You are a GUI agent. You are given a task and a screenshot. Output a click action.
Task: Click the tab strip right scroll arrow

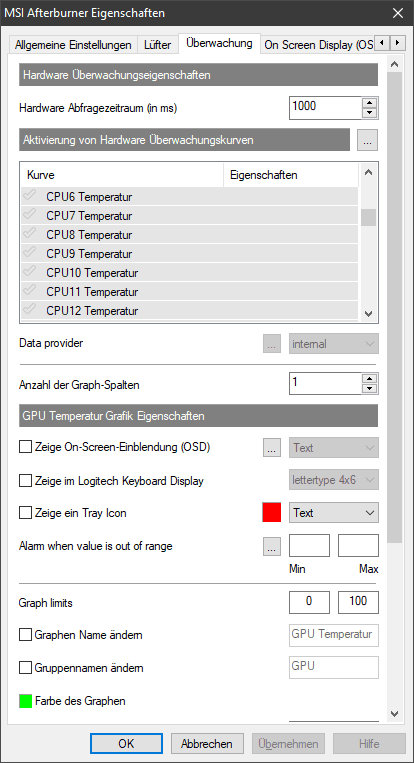(x=397, y=43)
